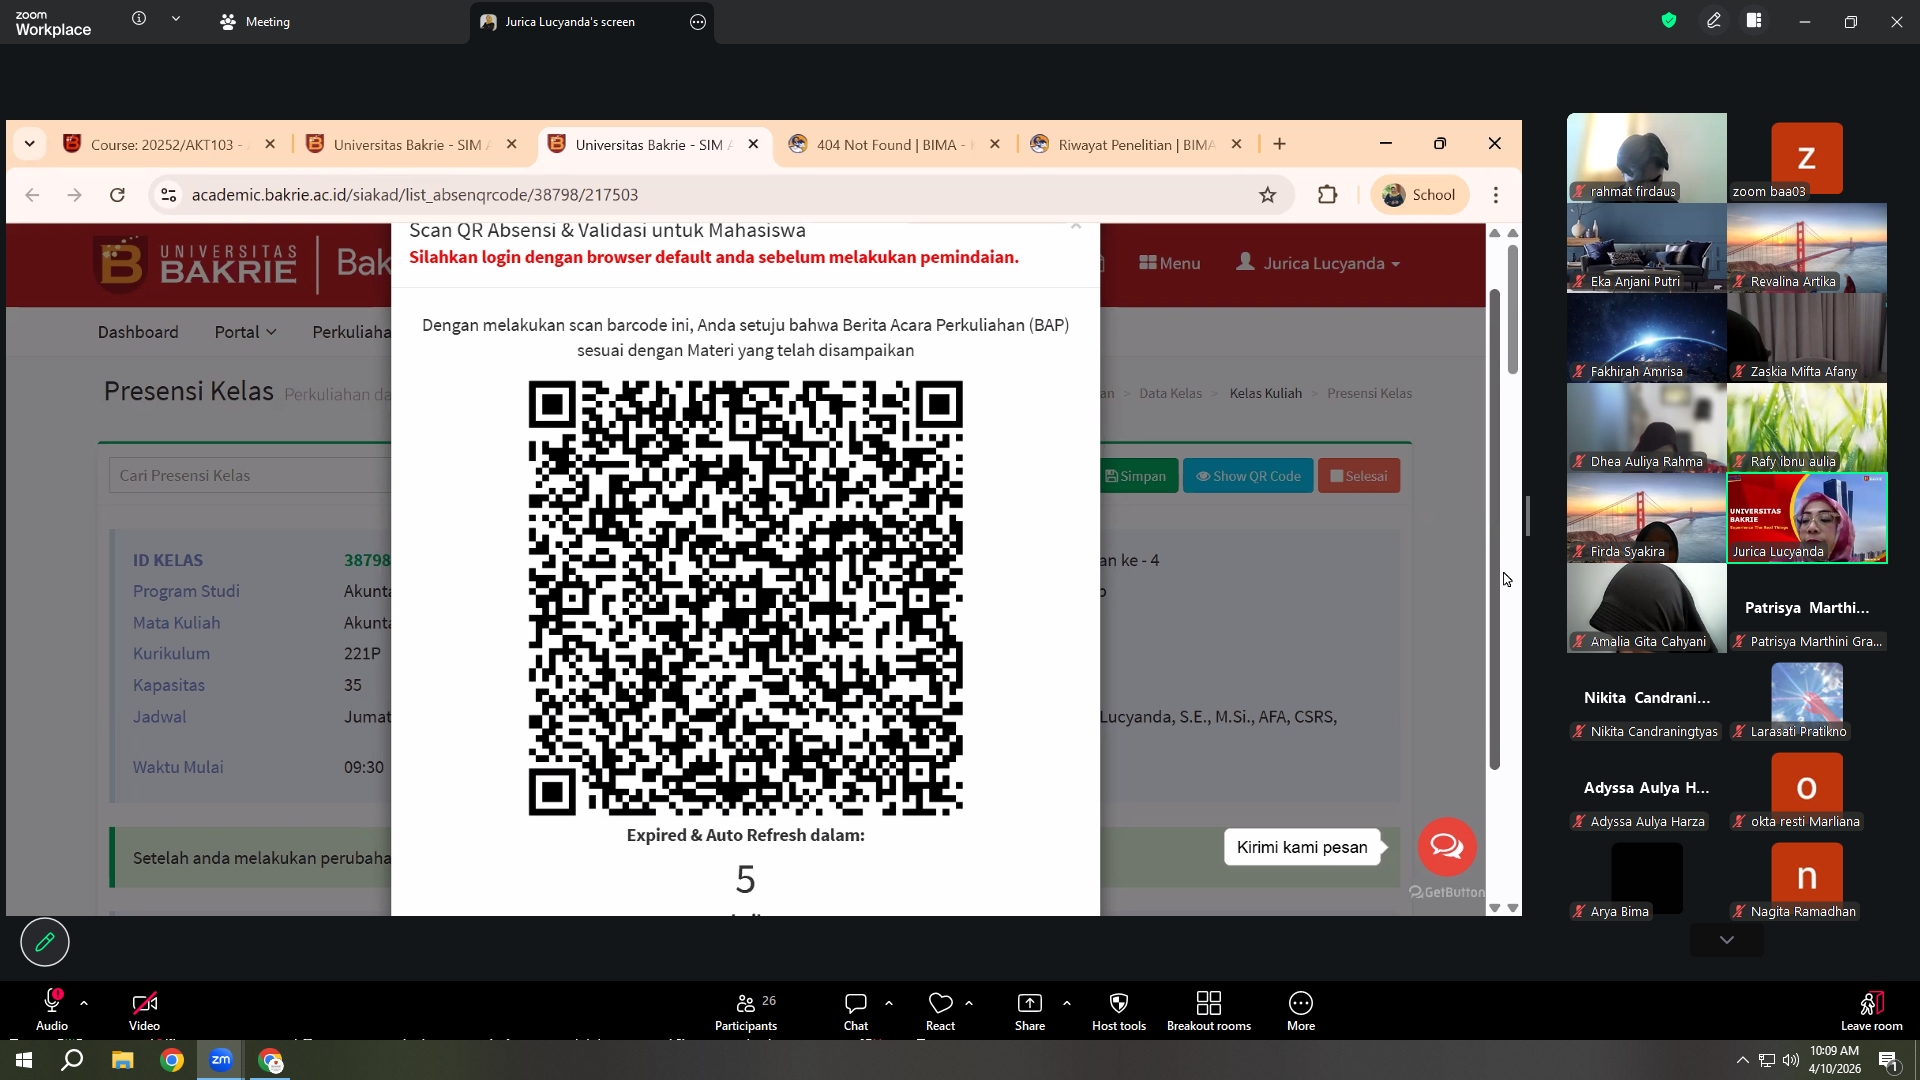Click Zoom meeting info icon

pos(139,19)
